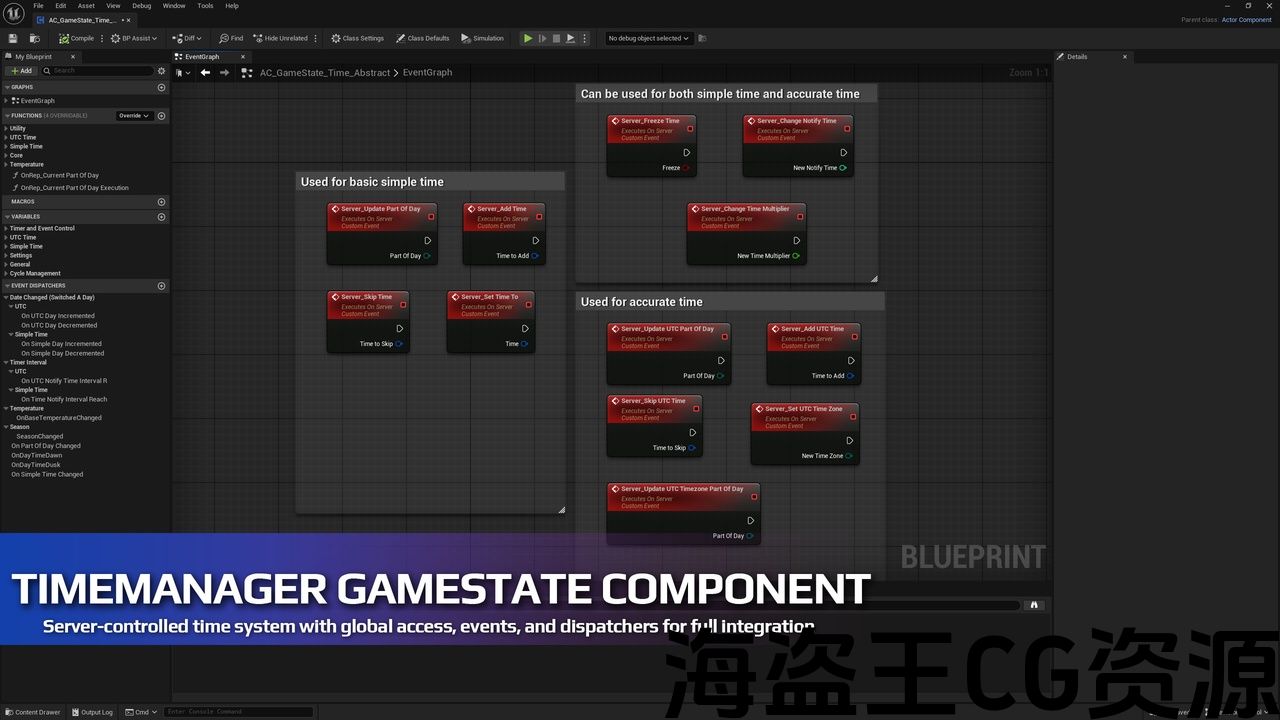This screenshot has height=720, width=1280.
Task: Open the Debug menu
Action: [x=142, y=6]
